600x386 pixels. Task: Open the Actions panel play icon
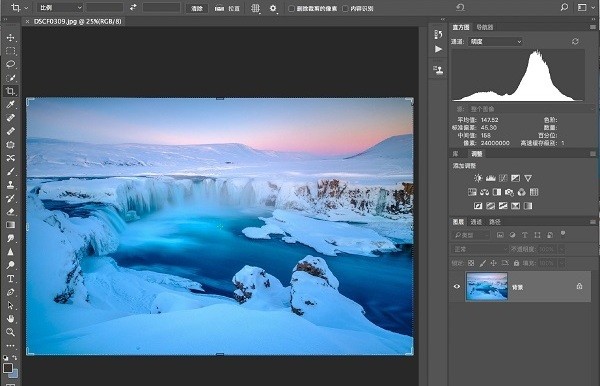pos(438,49)
